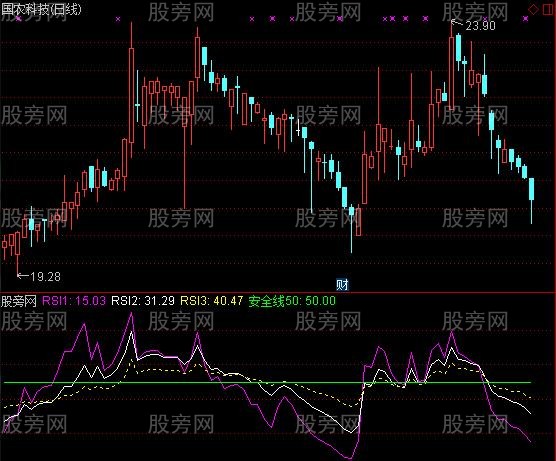Click the green 安全线50 horizontal line
This screenshot has width=556, height=461.
267,383
